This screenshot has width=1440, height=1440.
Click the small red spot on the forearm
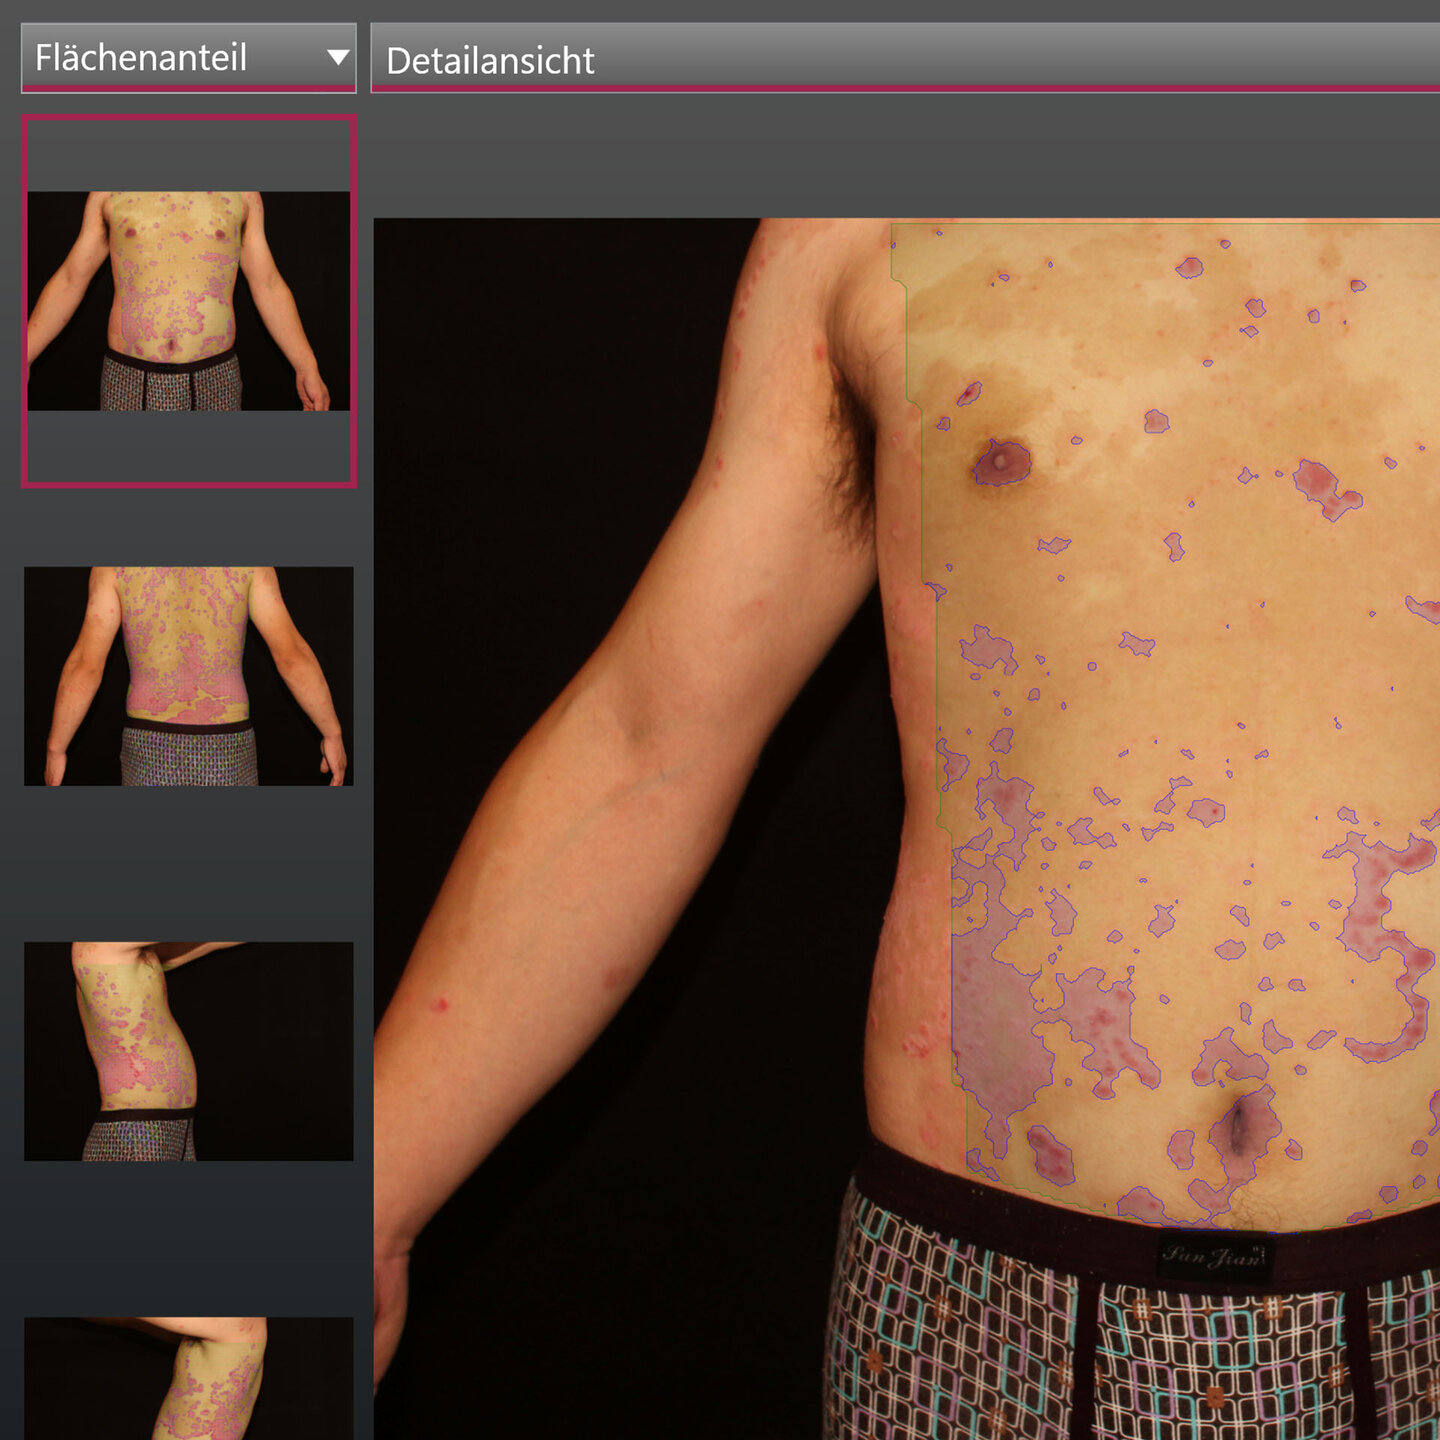click(439, 1004)
